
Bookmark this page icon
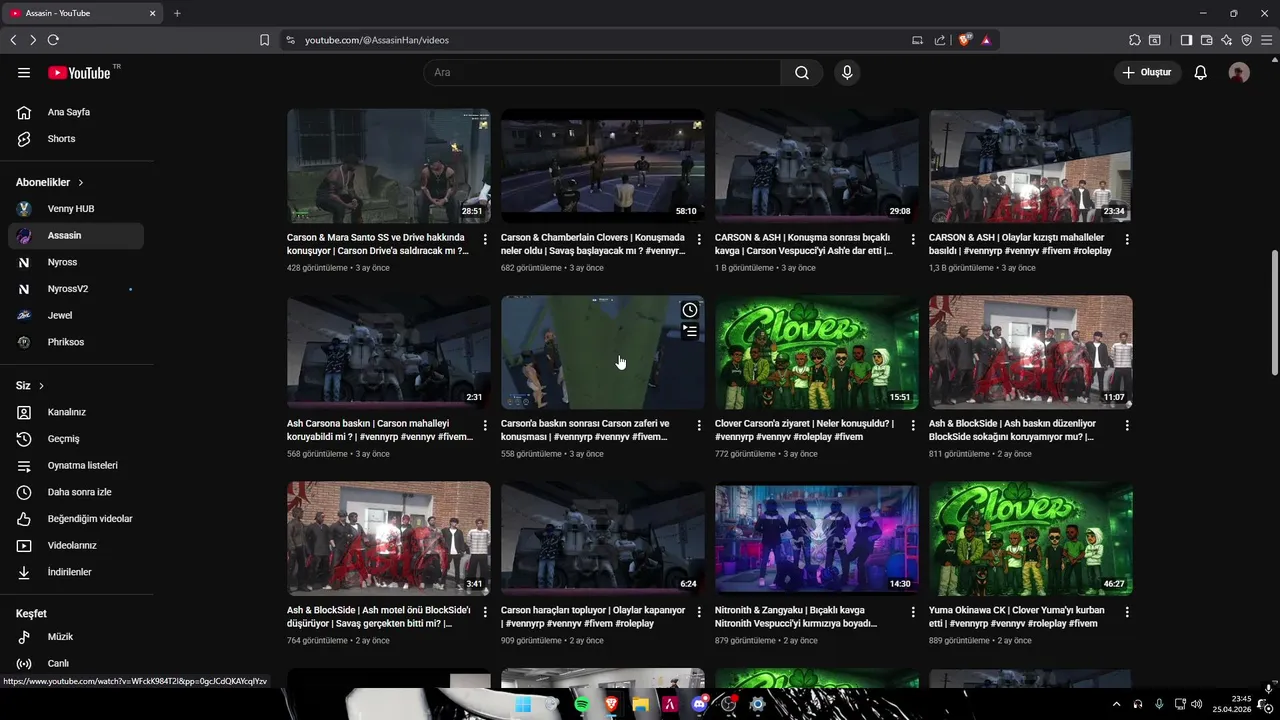pyautogui.click(x=264, y=40)
